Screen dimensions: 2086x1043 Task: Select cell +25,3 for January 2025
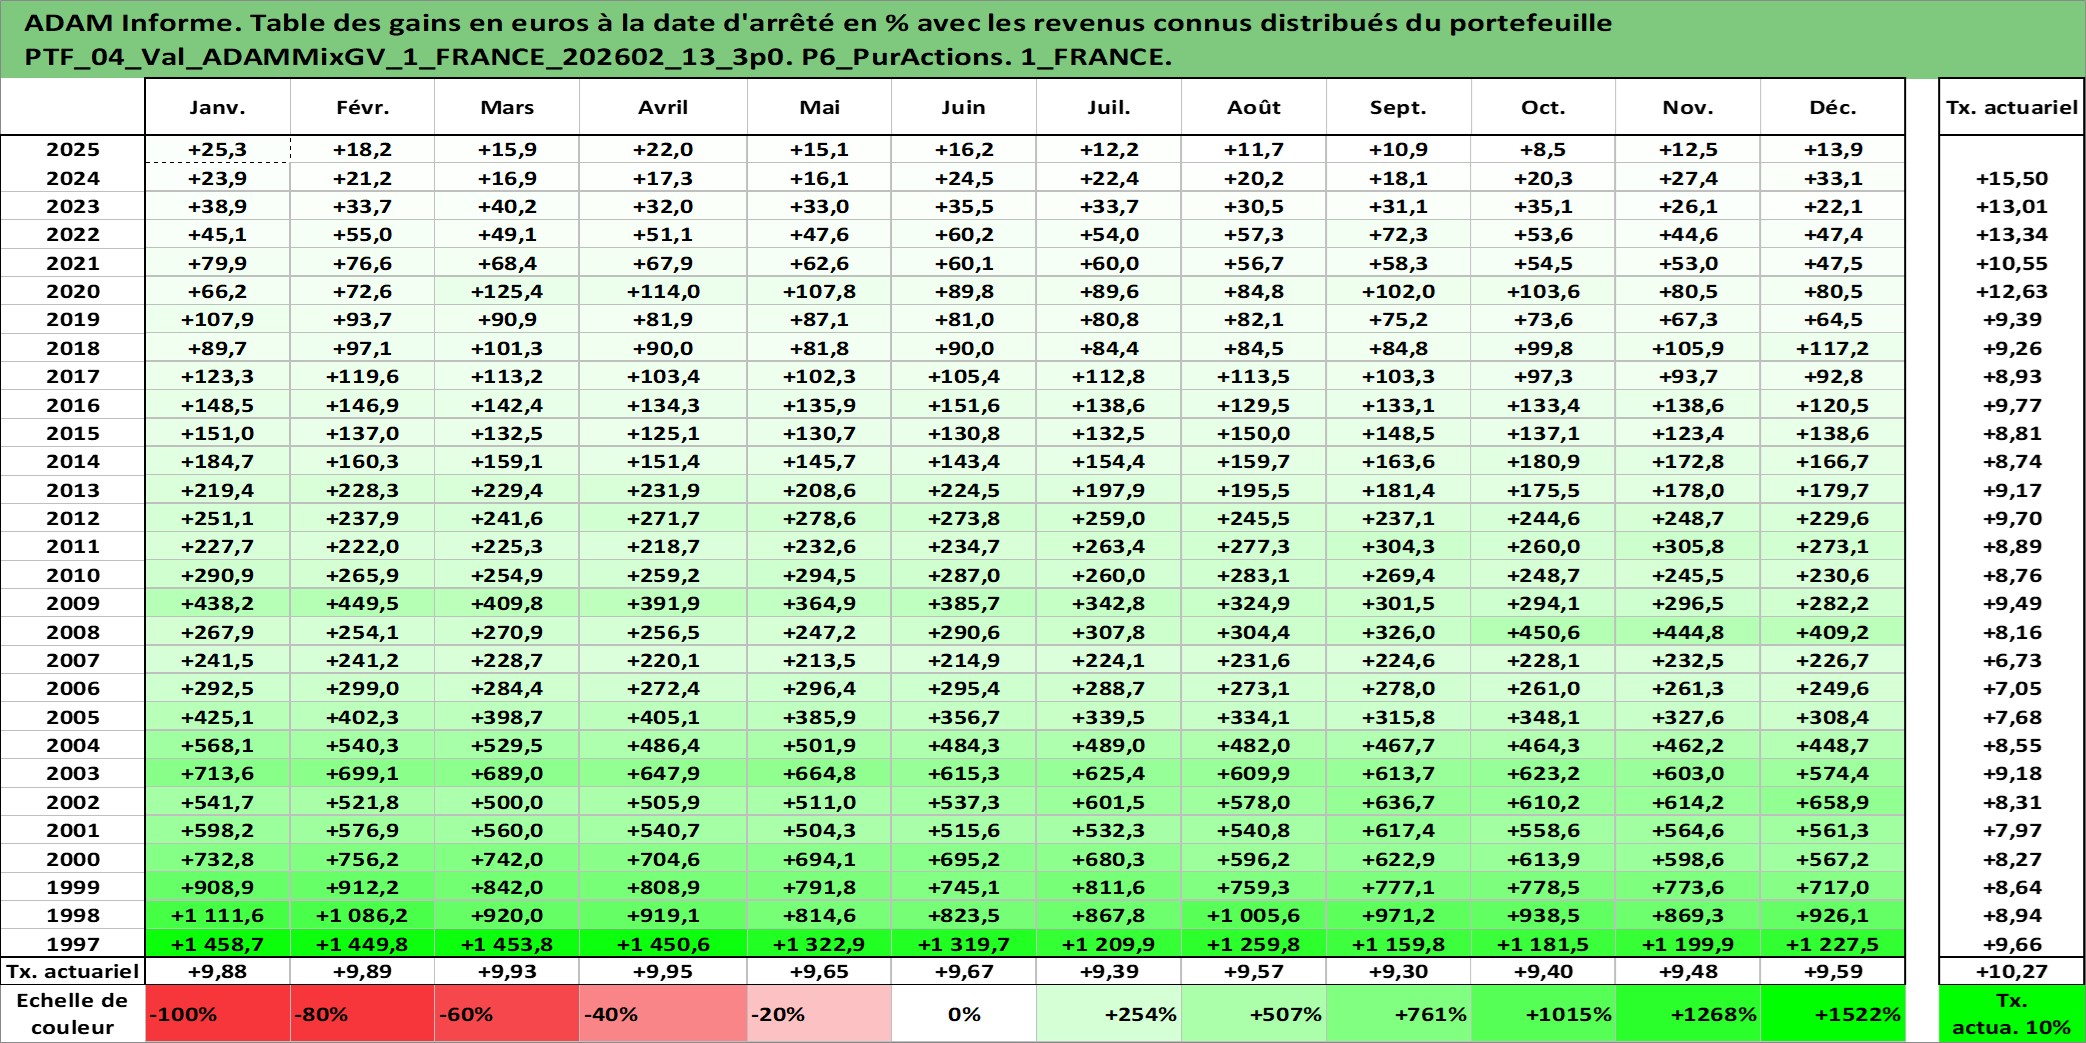tap(217, 149)
